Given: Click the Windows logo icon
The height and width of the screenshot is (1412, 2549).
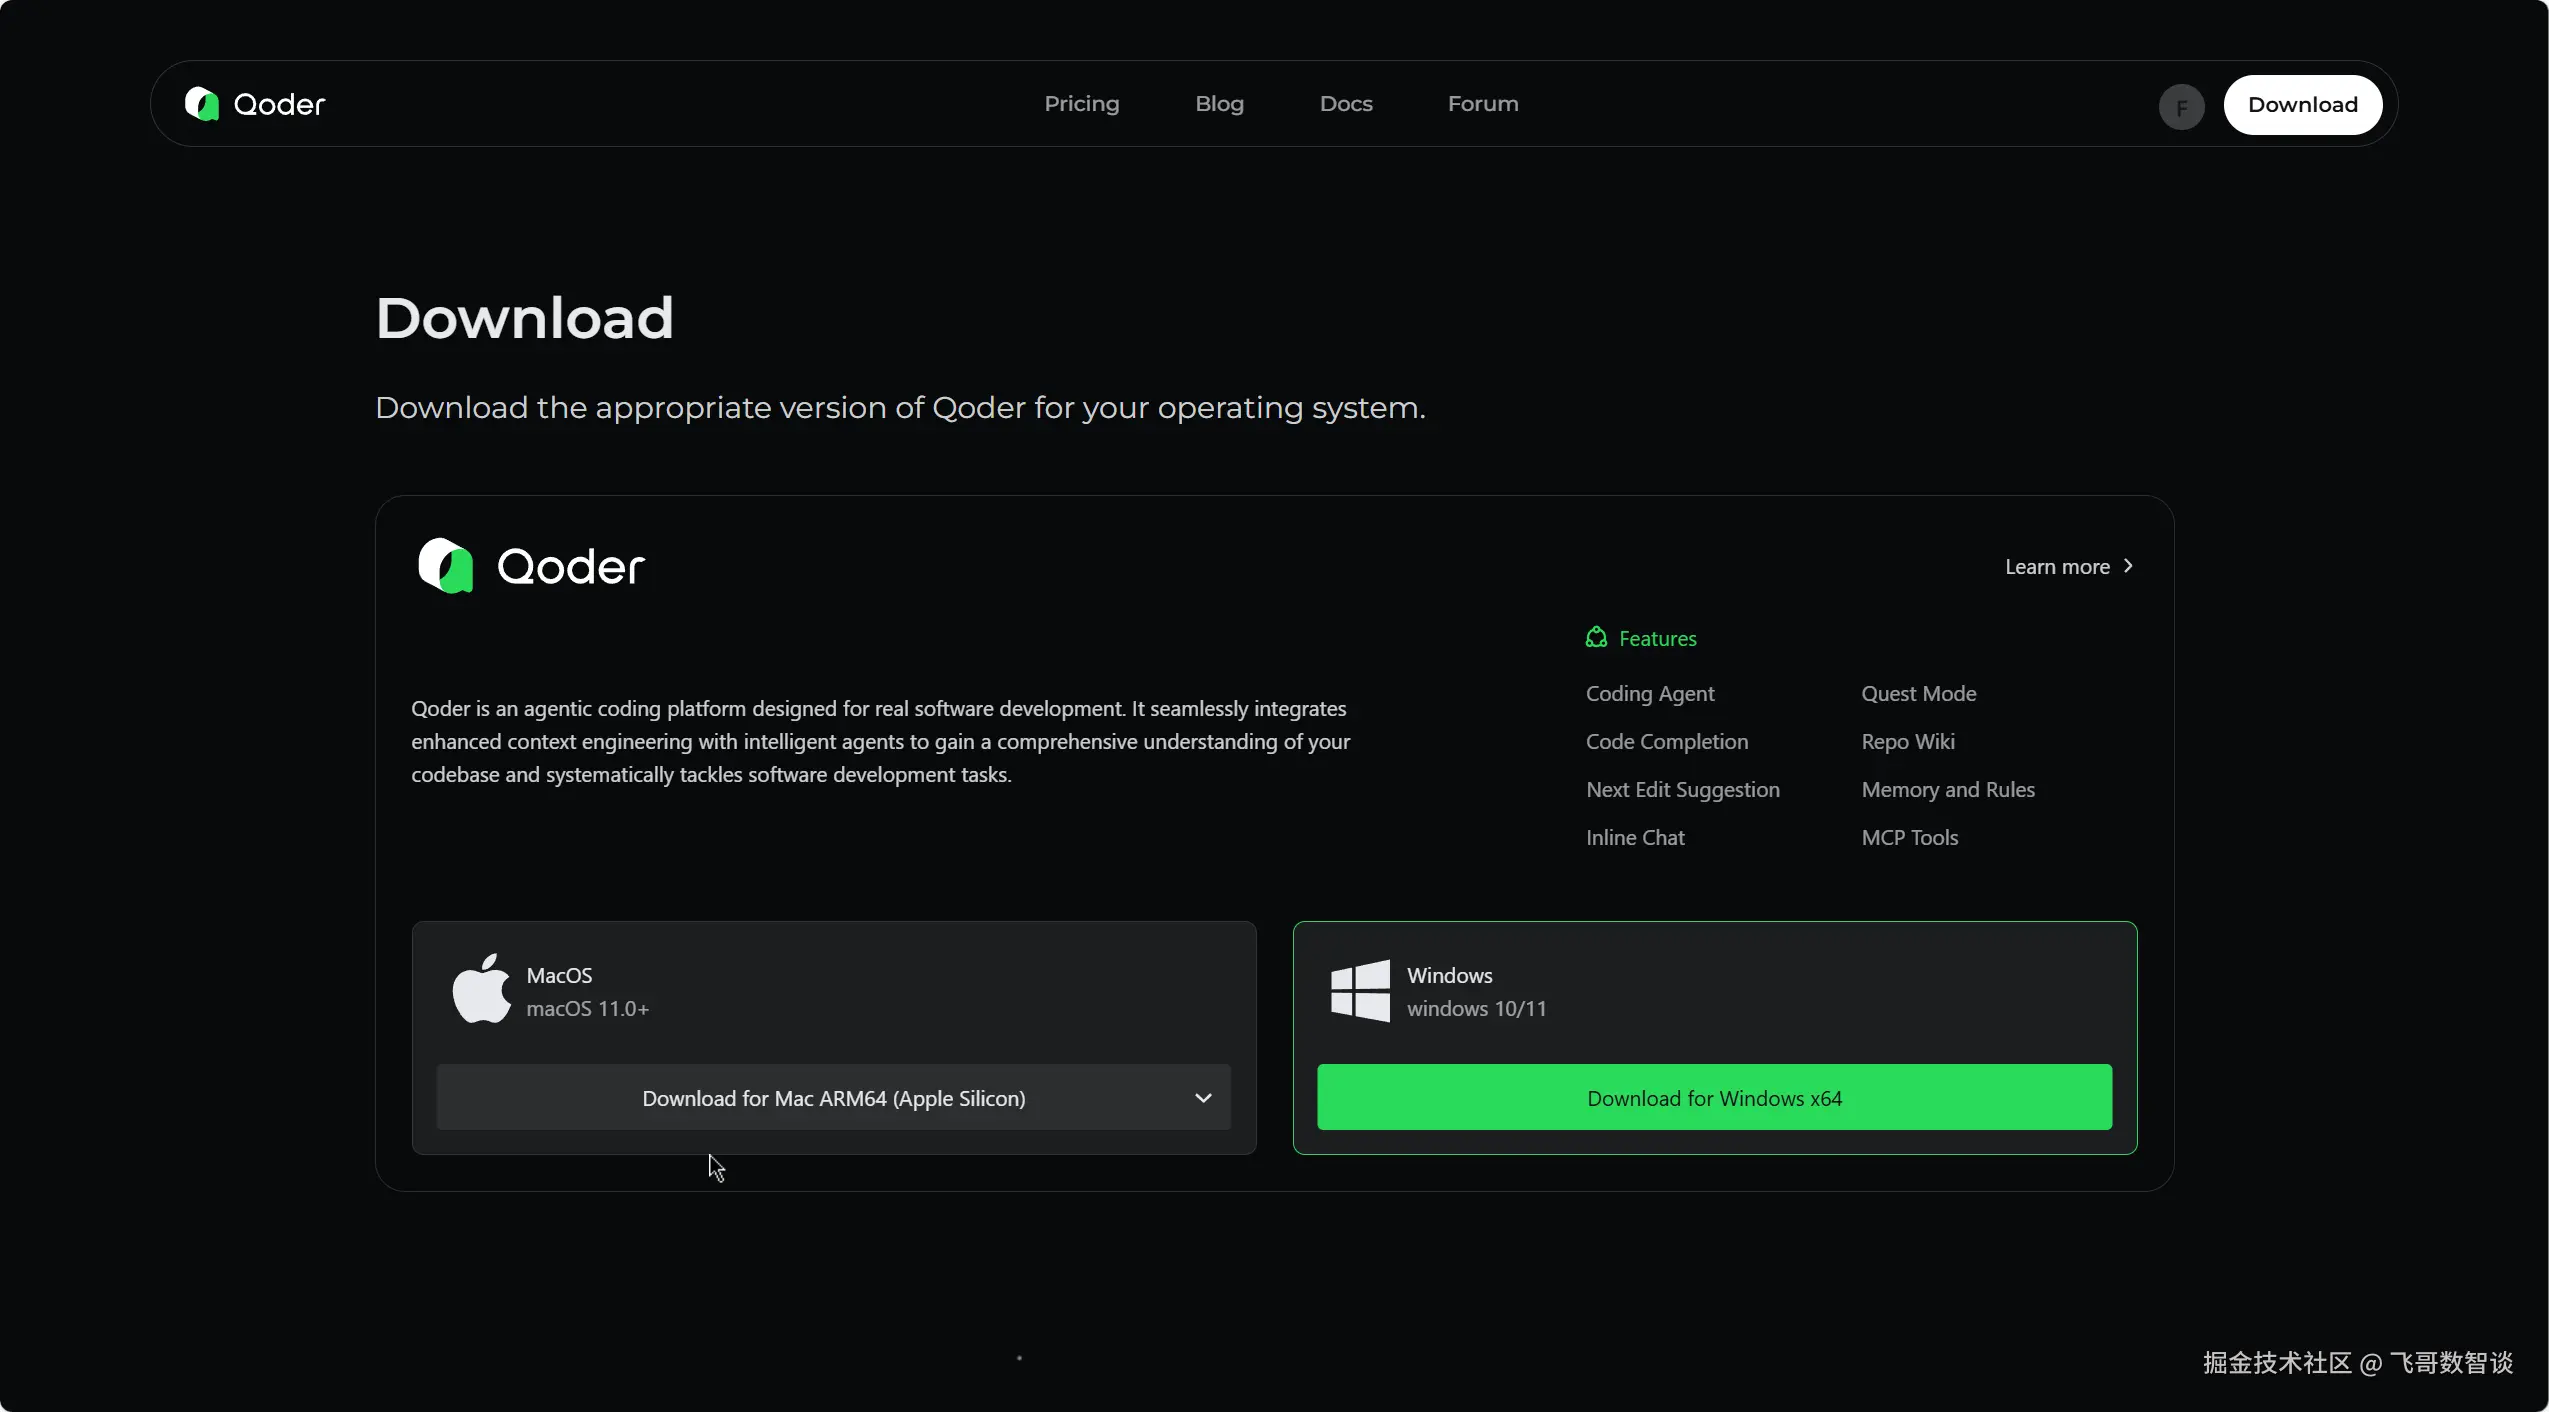Looking at the screenshot, I should coord(1360,990).
